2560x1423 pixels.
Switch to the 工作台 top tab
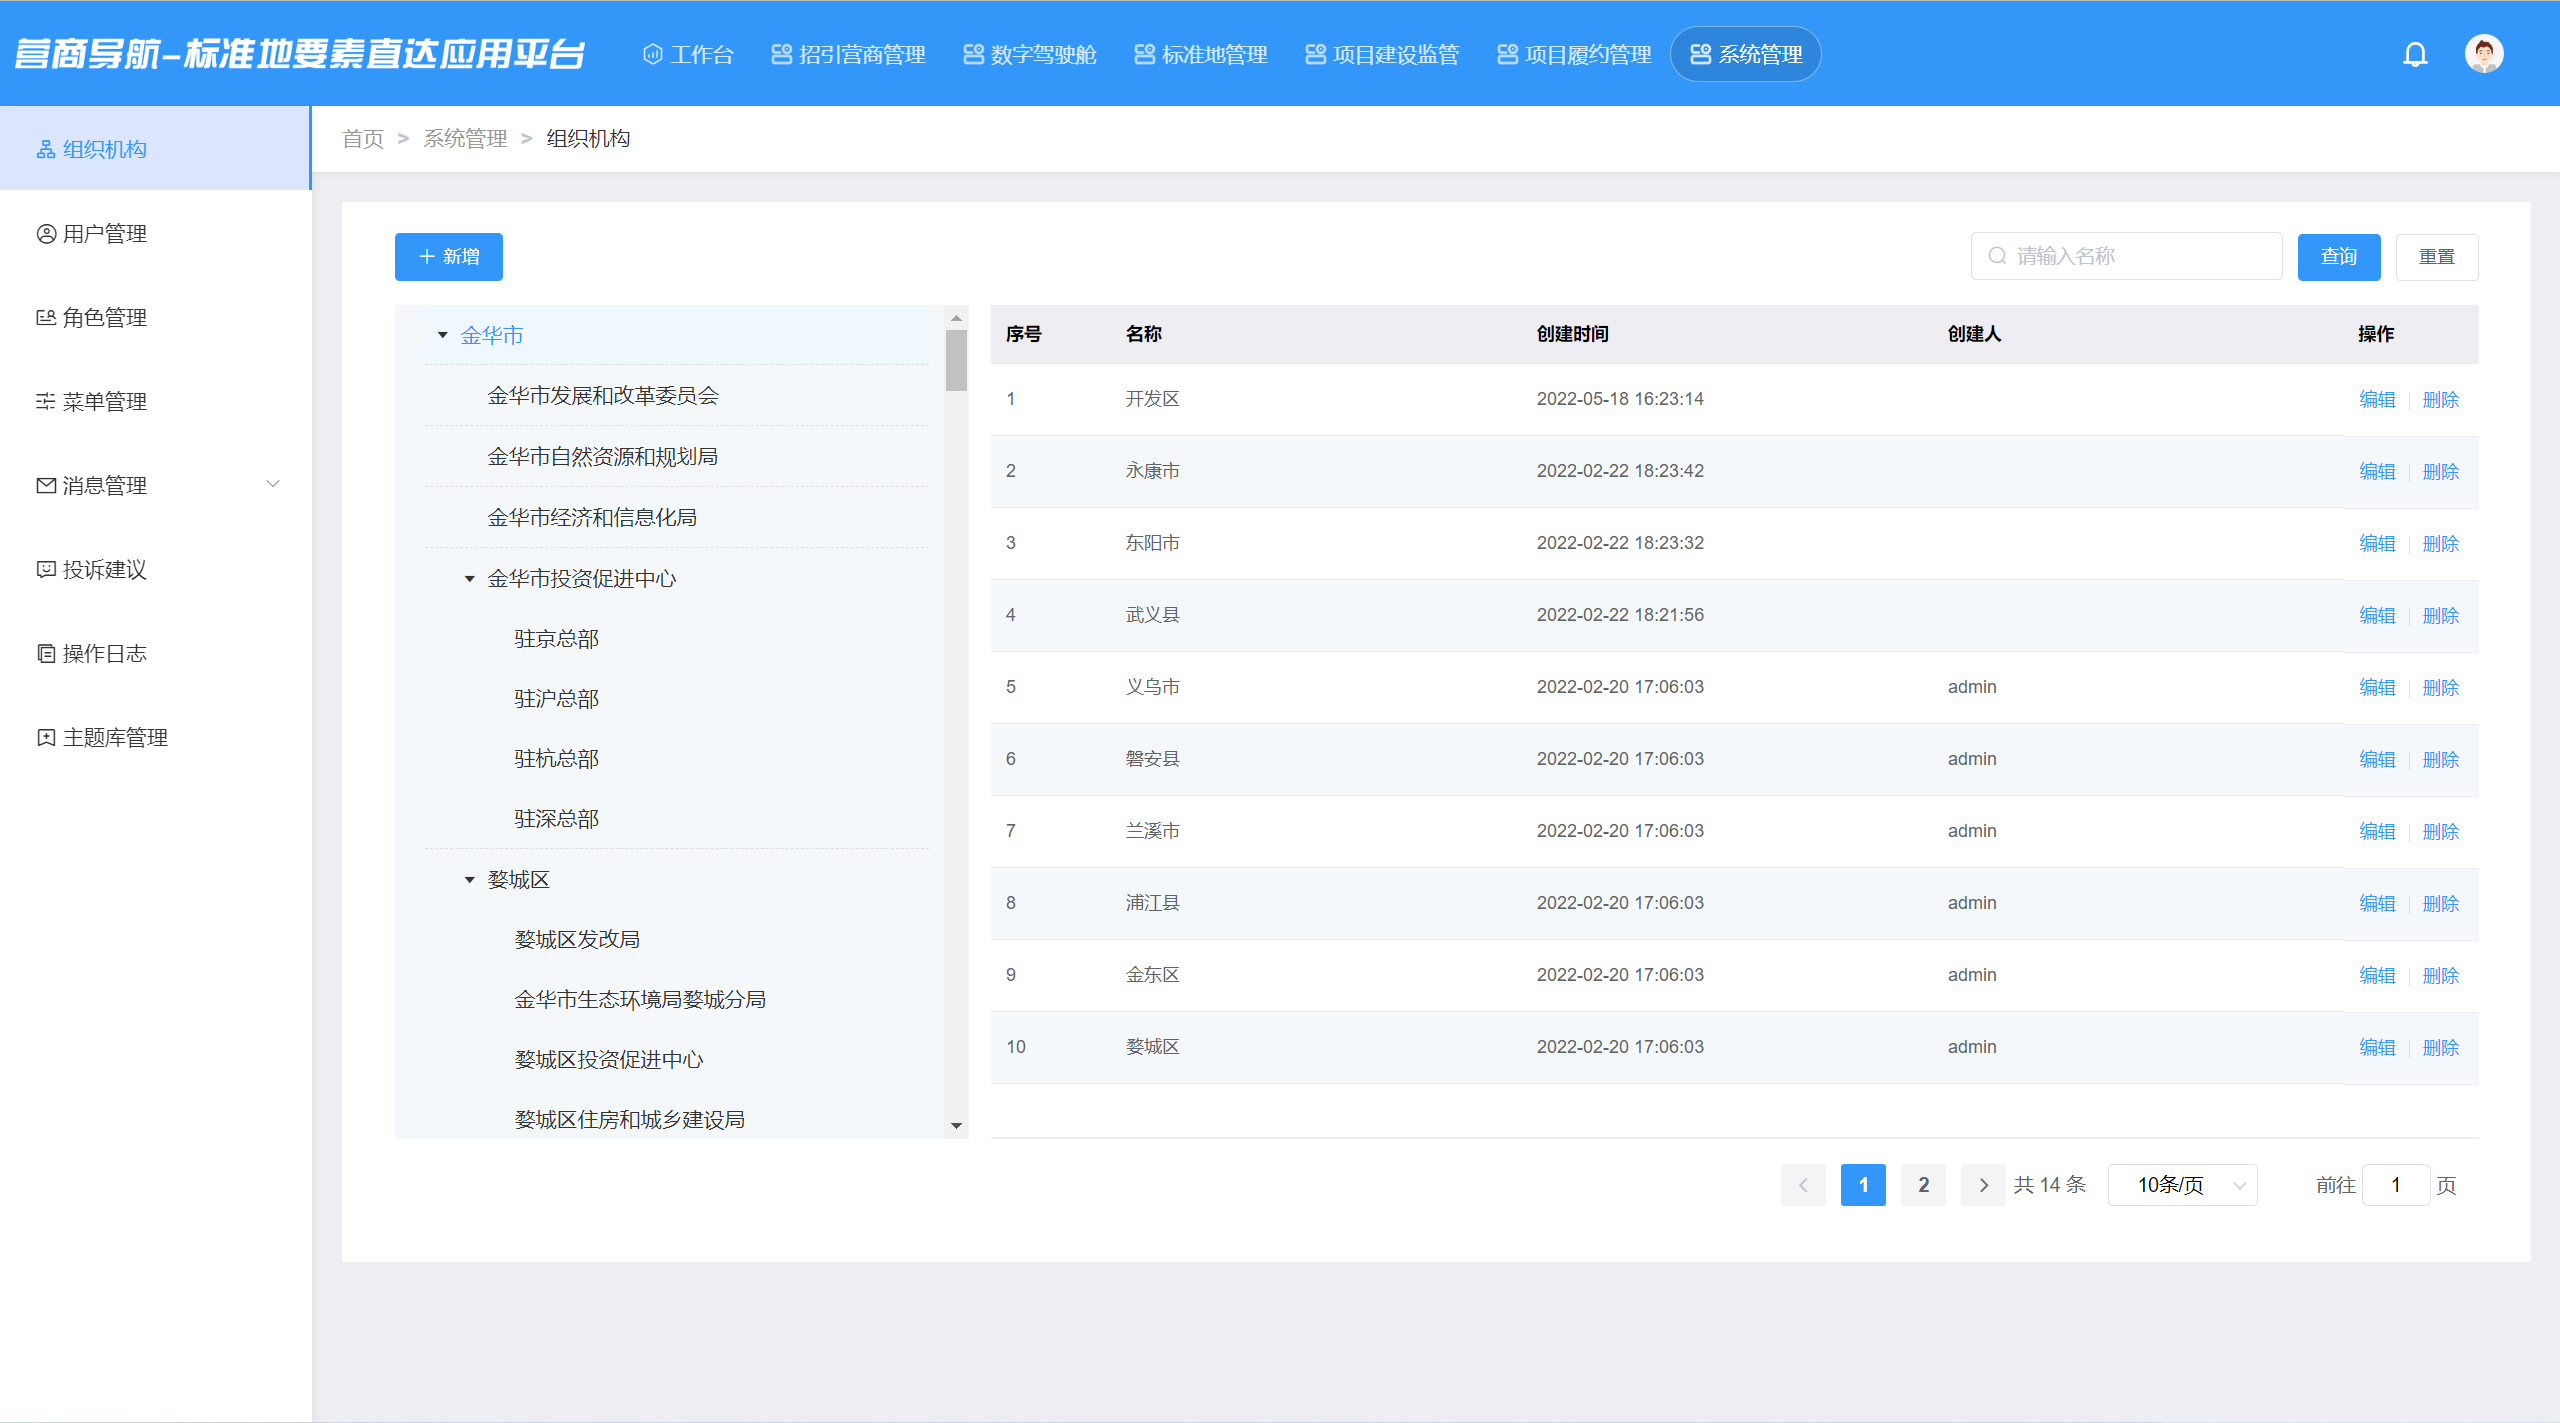click(x=688, y=54)
